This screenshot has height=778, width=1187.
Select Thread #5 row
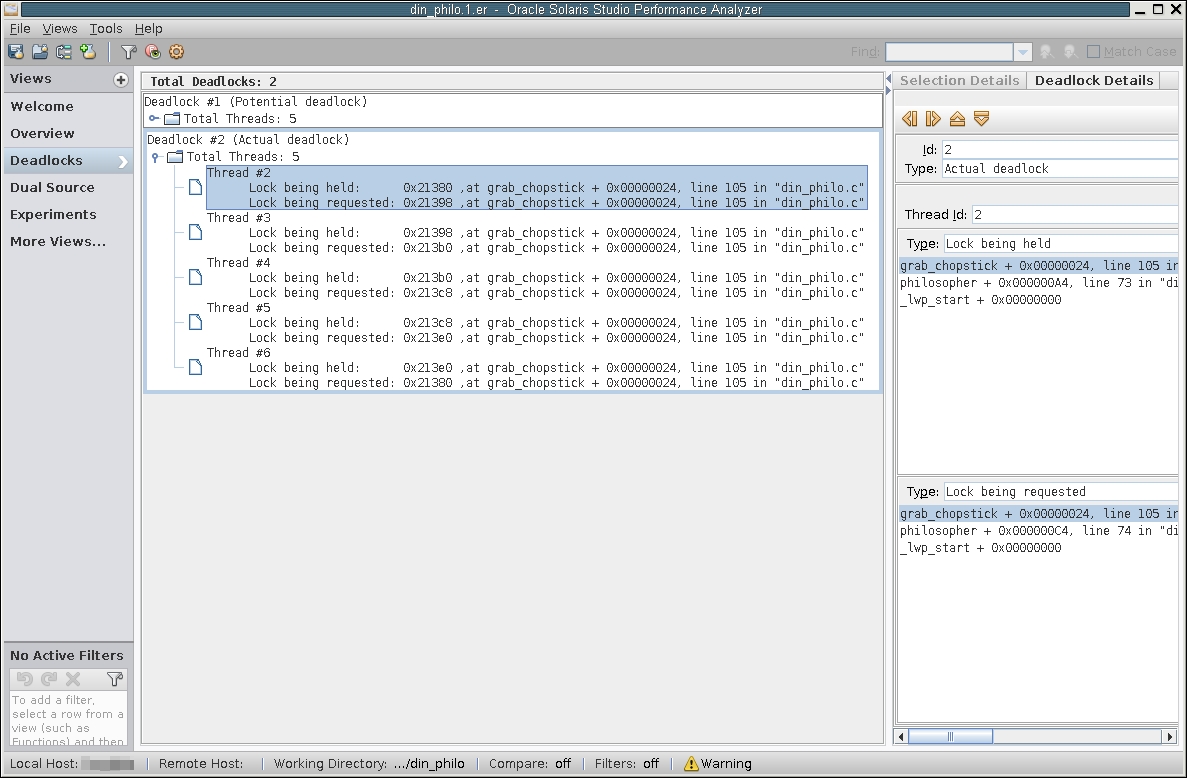pyautogui.click(x=537, y=323)
